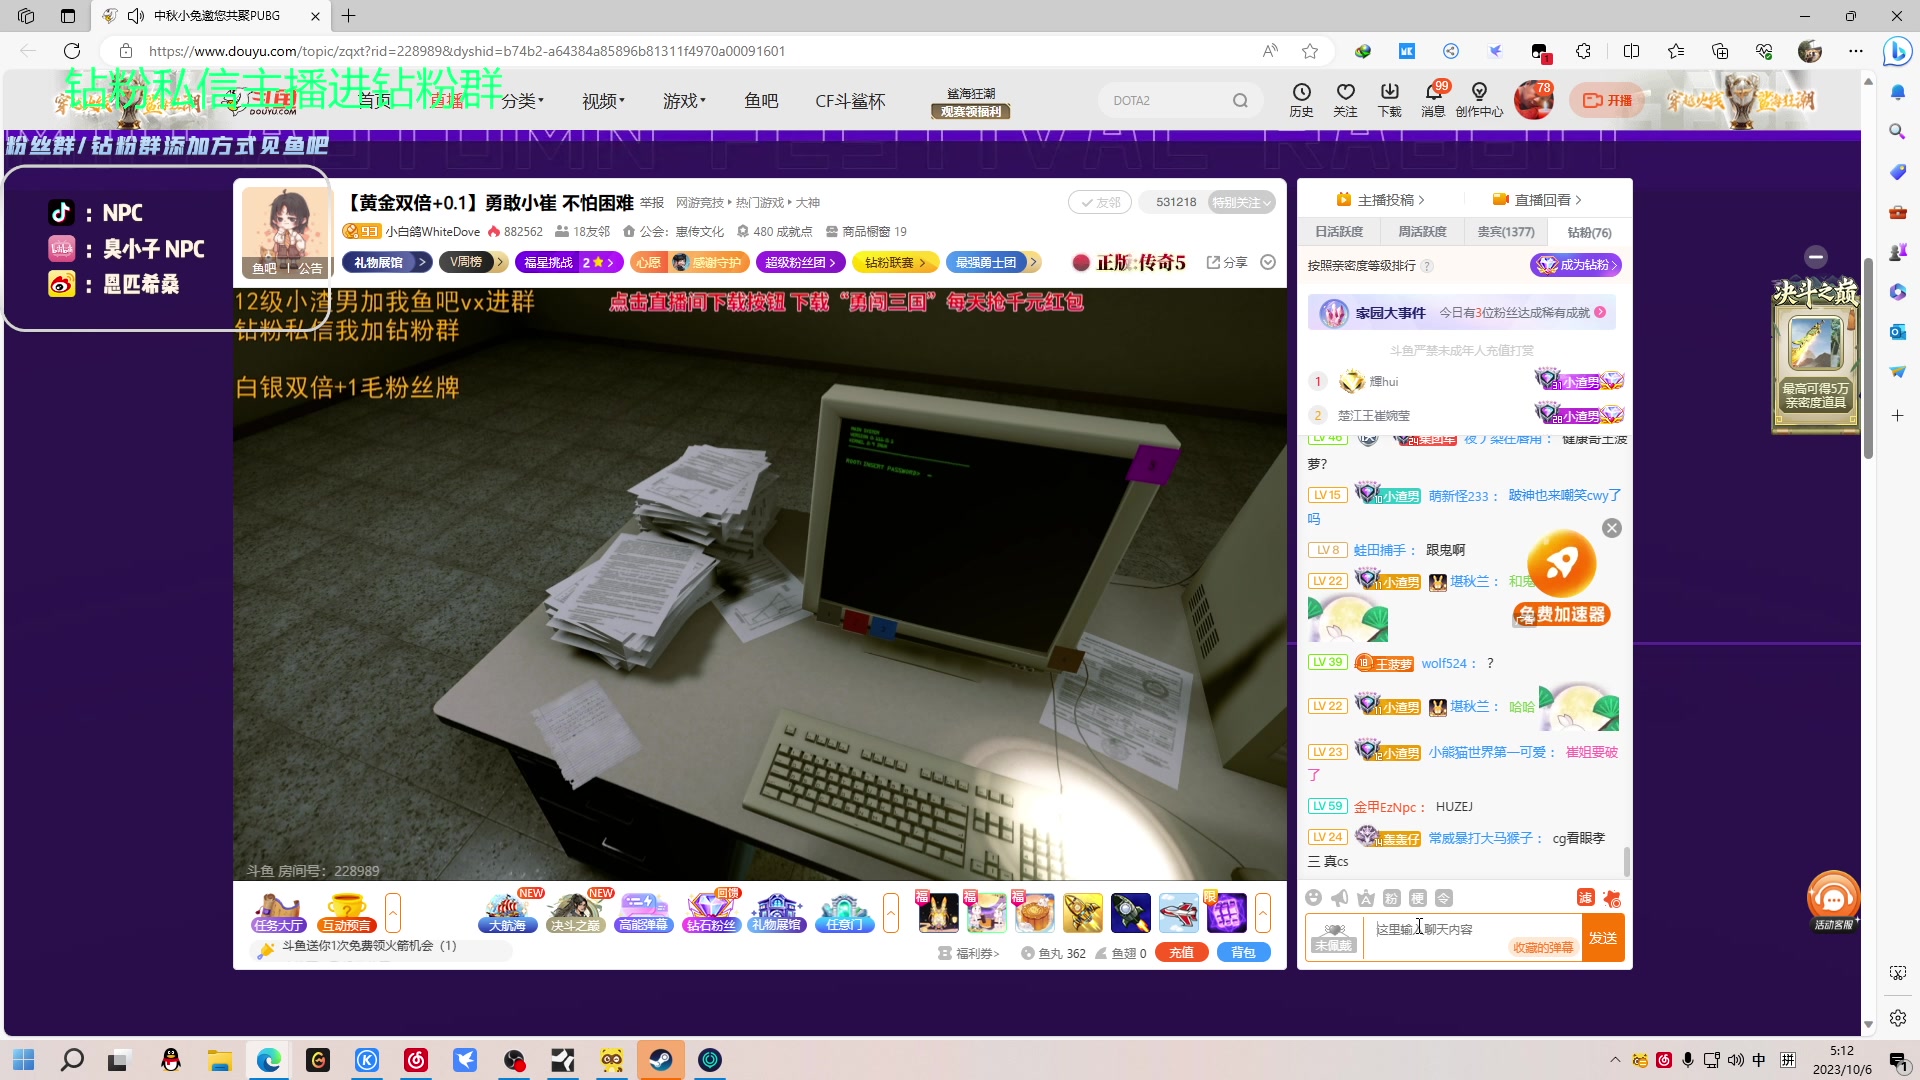Open the emoji picker in chat

1314,898
